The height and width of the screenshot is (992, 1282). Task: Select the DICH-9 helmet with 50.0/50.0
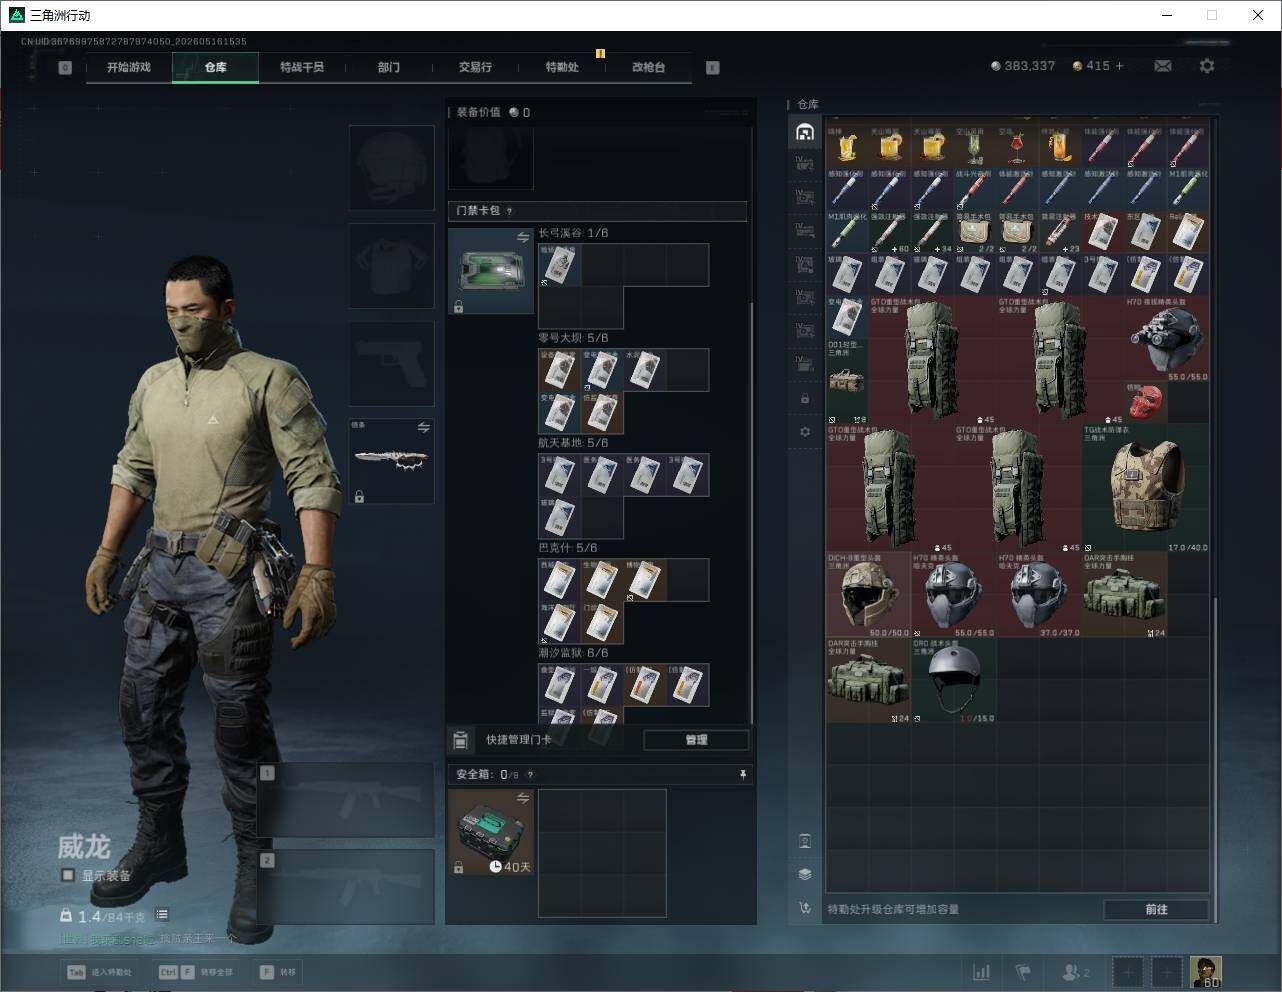coord(869,595)
